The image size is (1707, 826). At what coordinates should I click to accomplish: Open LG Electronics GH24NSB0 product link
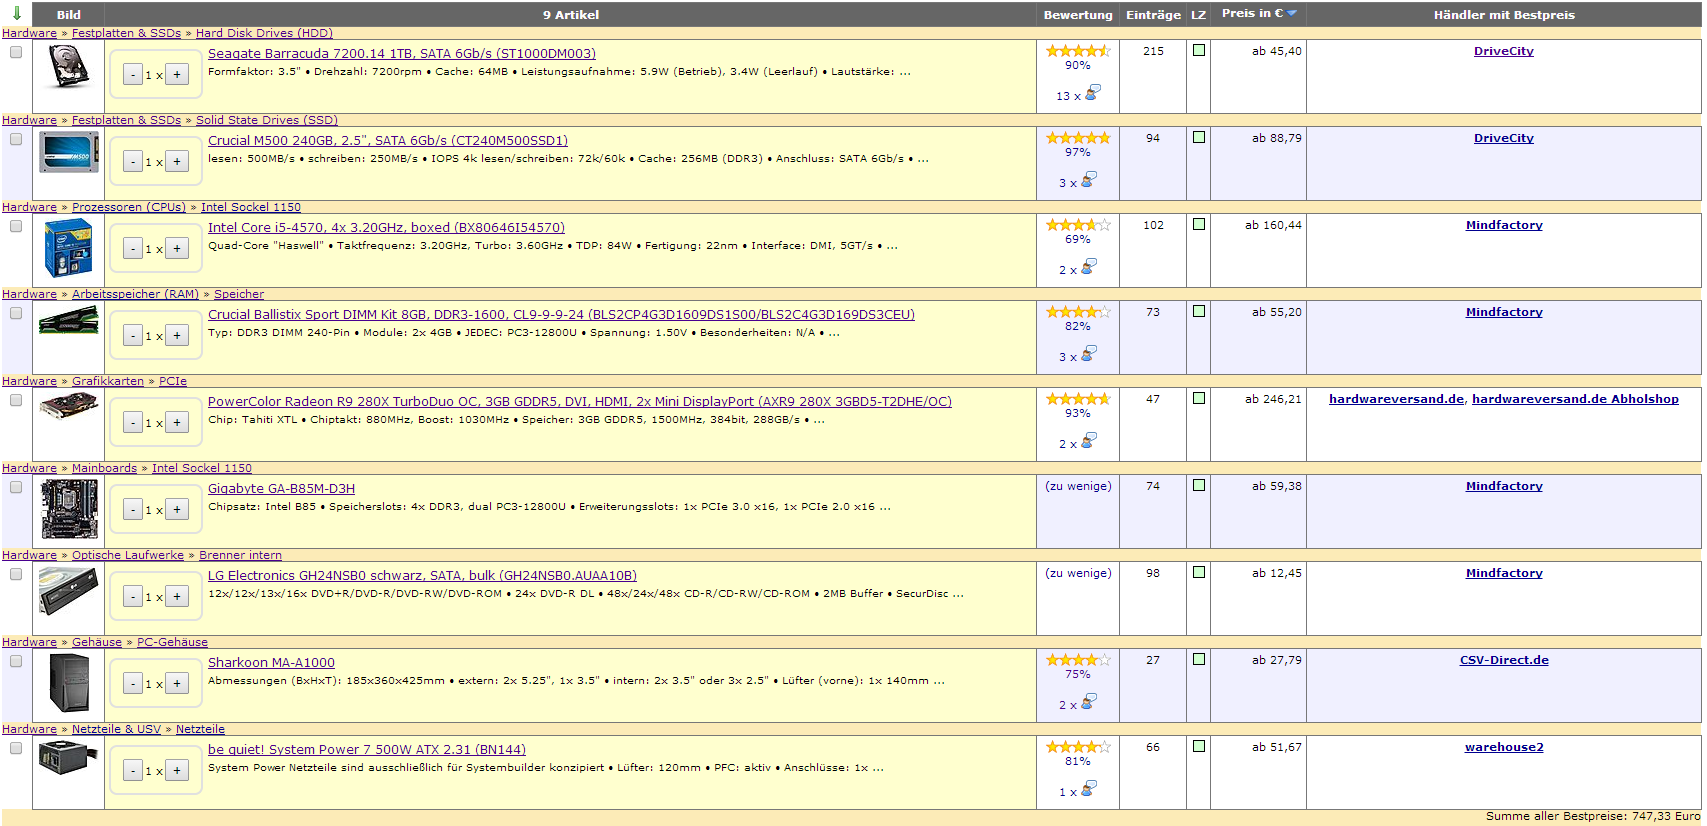tap(422, 575)
